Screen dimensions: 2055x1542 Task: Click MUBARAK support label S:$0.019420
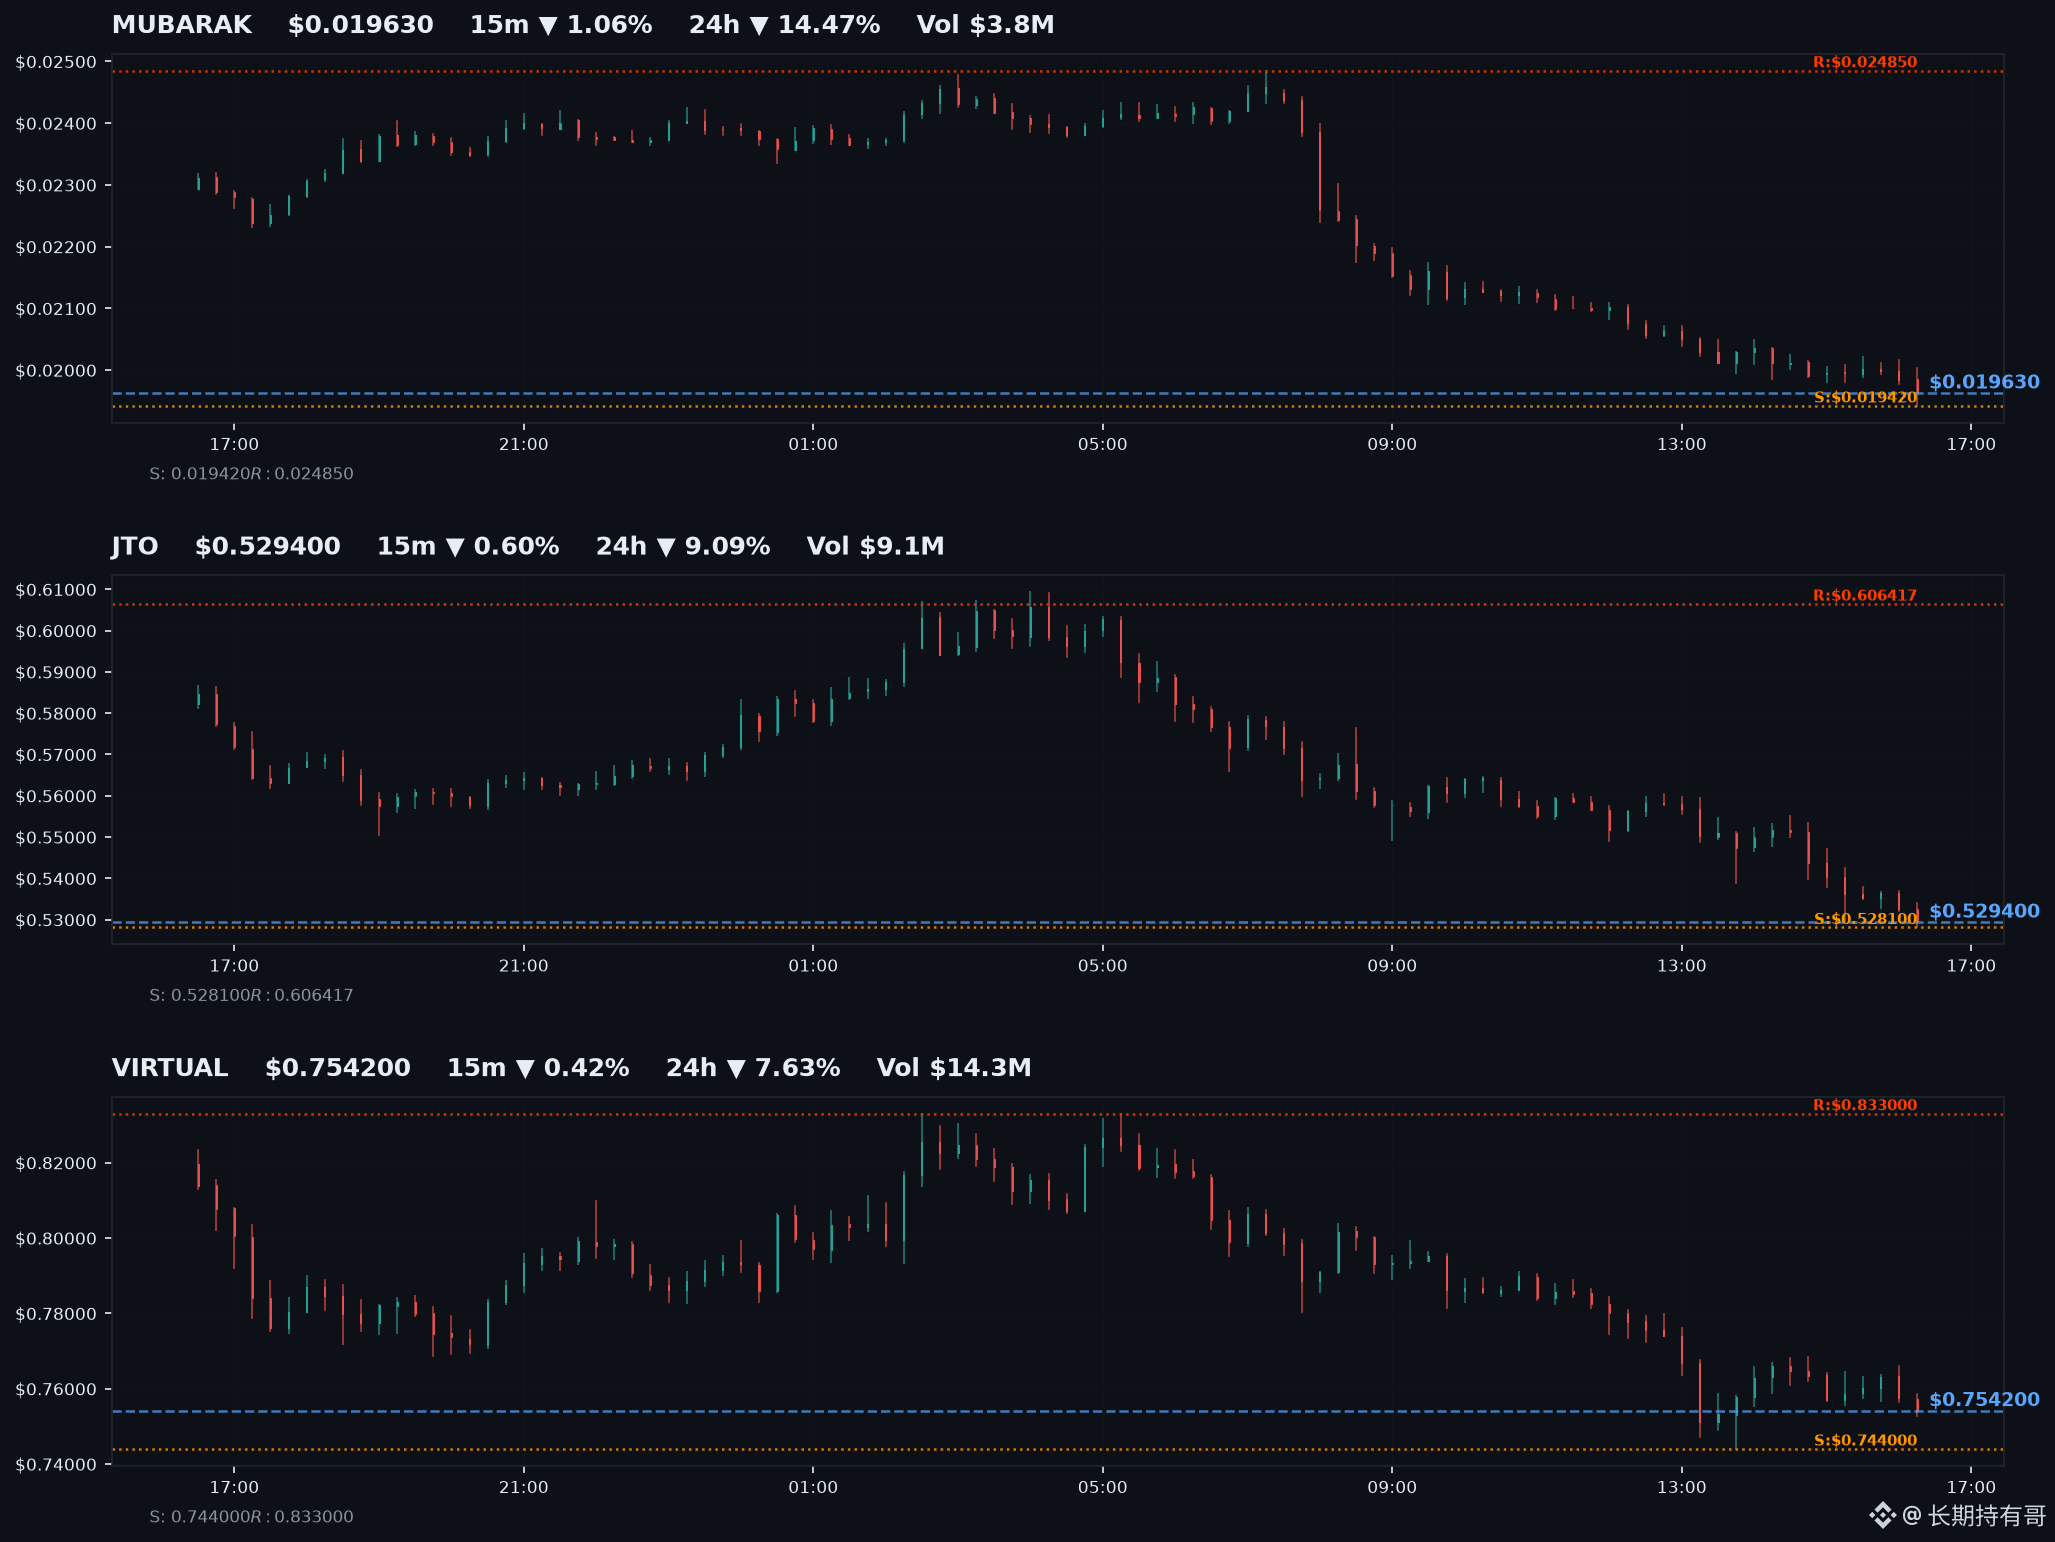click(x=1865, y=398)
